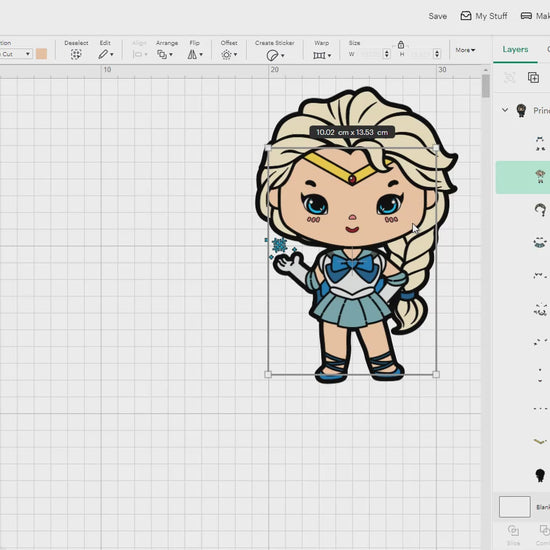Toggle the size aspect ratio lock
Image resolution: width=550 pixels, height=550 pixels.
tap(401, 45)
